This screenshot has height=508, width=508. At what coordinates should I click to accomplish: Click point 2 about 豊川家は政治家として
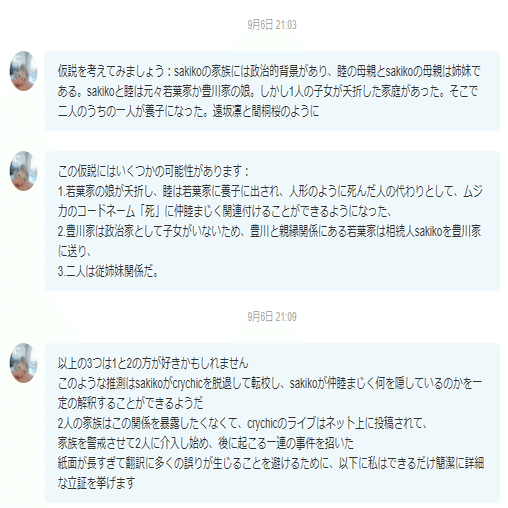tap(269, 231)
